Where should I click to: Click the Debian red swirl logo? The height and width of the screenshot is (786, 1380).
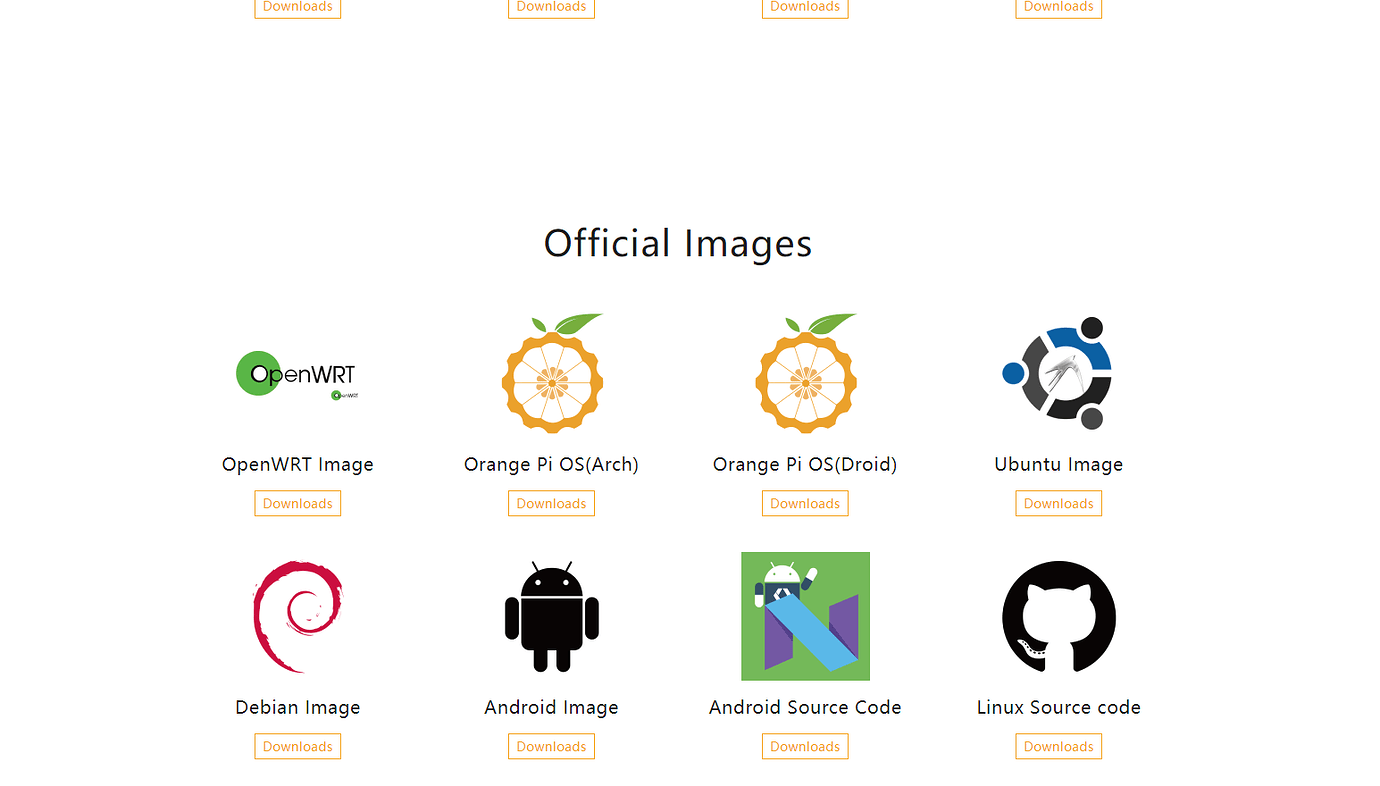(x=298, y=616)
